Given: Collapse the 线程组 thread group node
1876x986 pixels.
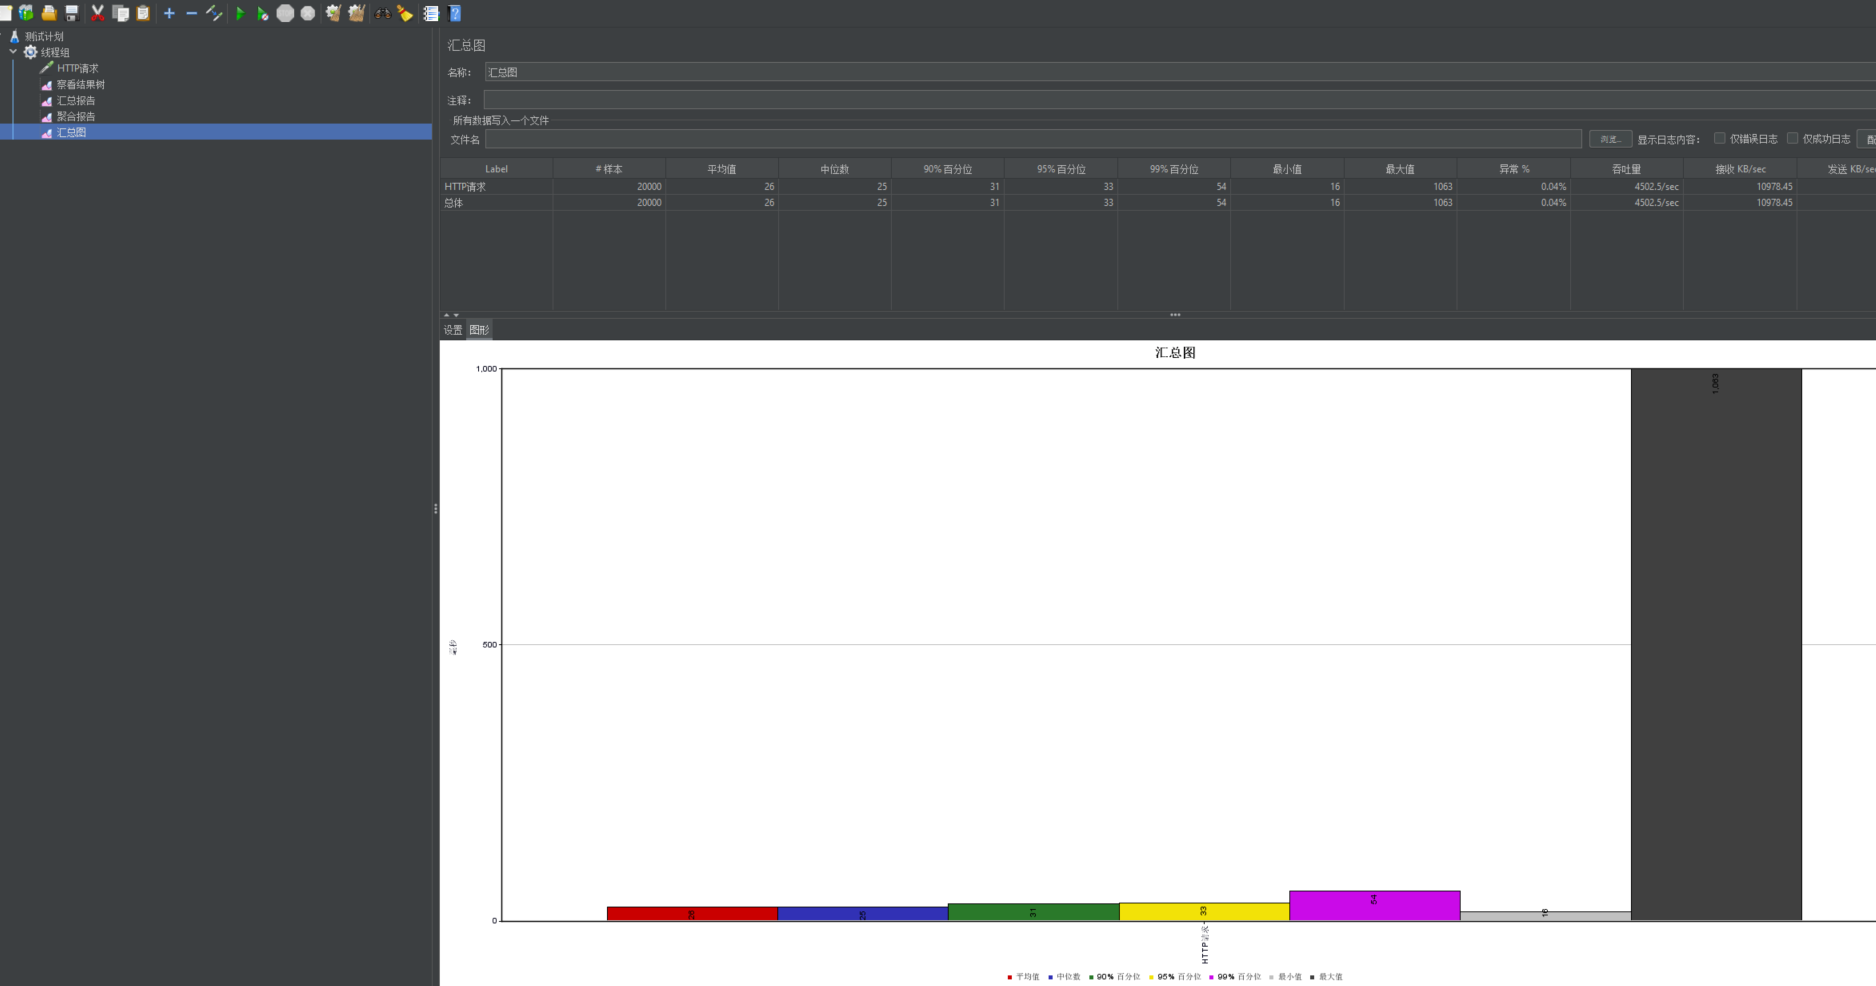Looking at the screenshot, I should [x=13, y=51].
